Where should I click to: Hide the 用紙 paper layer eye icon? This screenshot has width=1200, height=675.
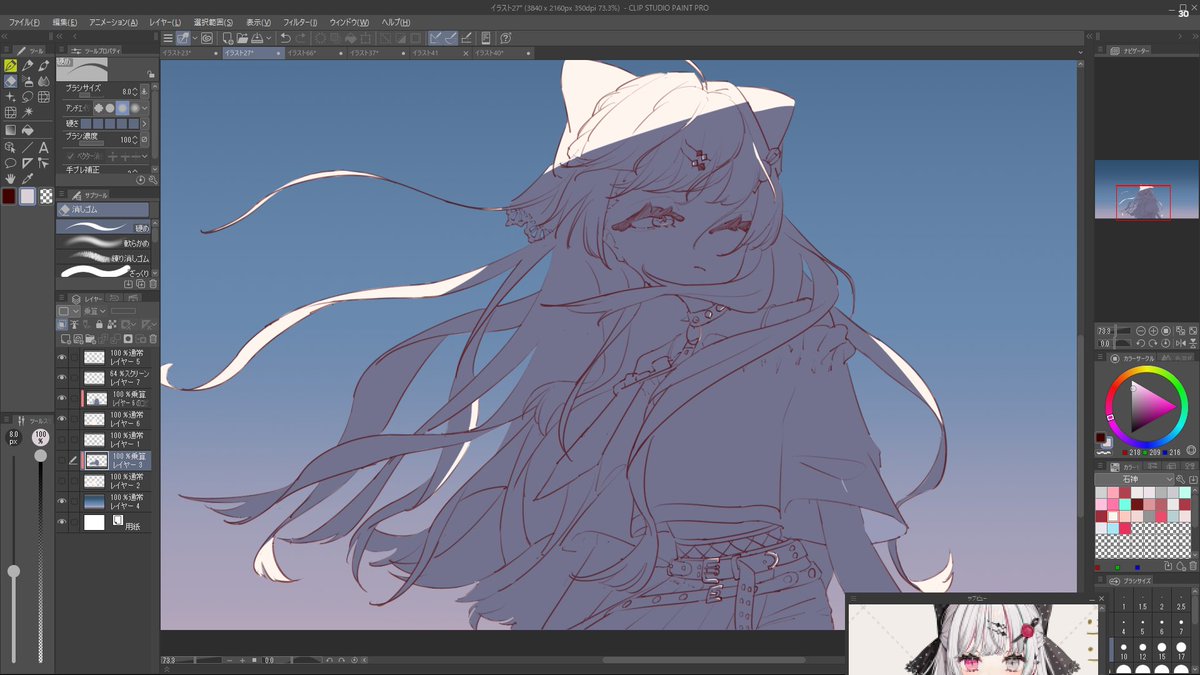tap(62, 522)
